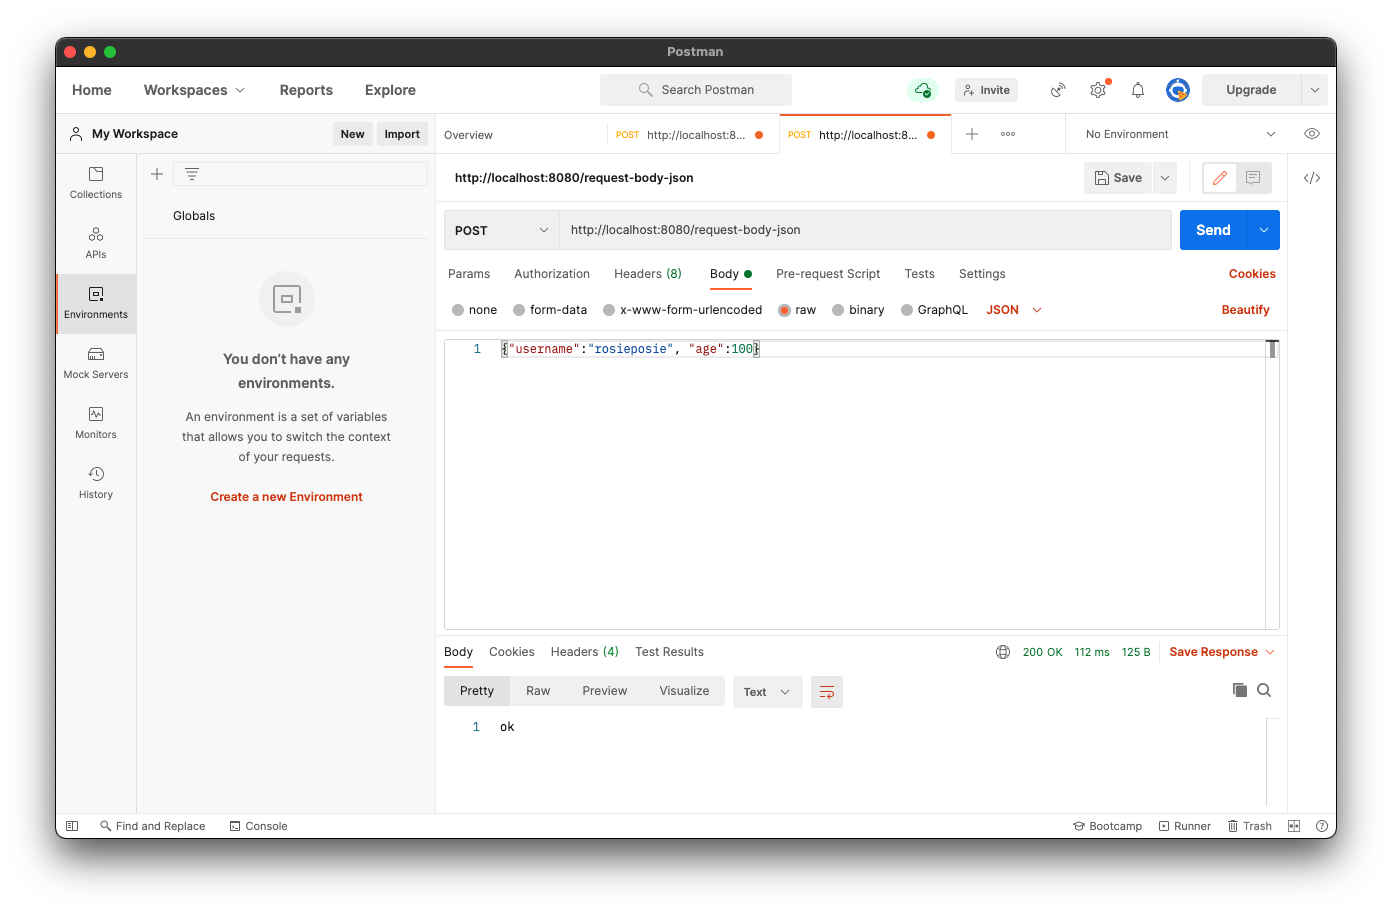
Task: Open the code snippet panel icon
Action: (1312, 178)
